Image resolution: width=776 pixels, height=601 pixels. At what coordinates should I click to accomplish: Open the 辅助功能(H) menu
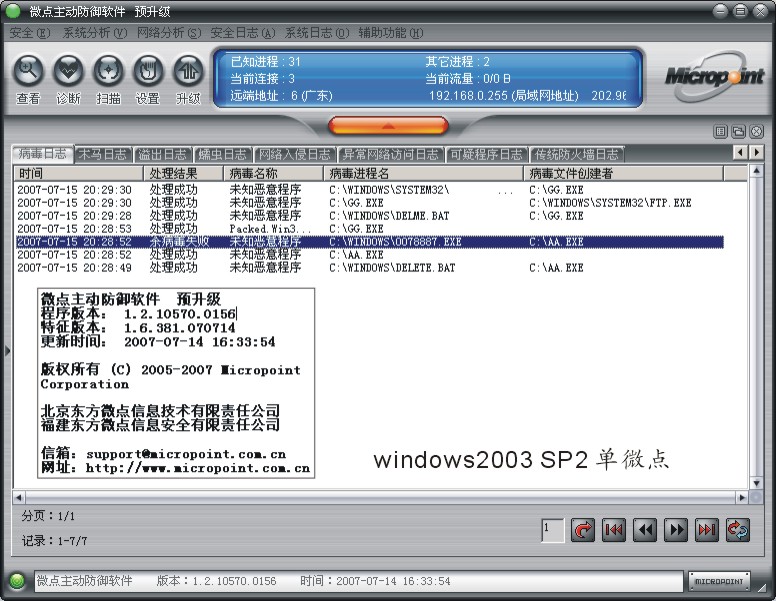(390, 33)
